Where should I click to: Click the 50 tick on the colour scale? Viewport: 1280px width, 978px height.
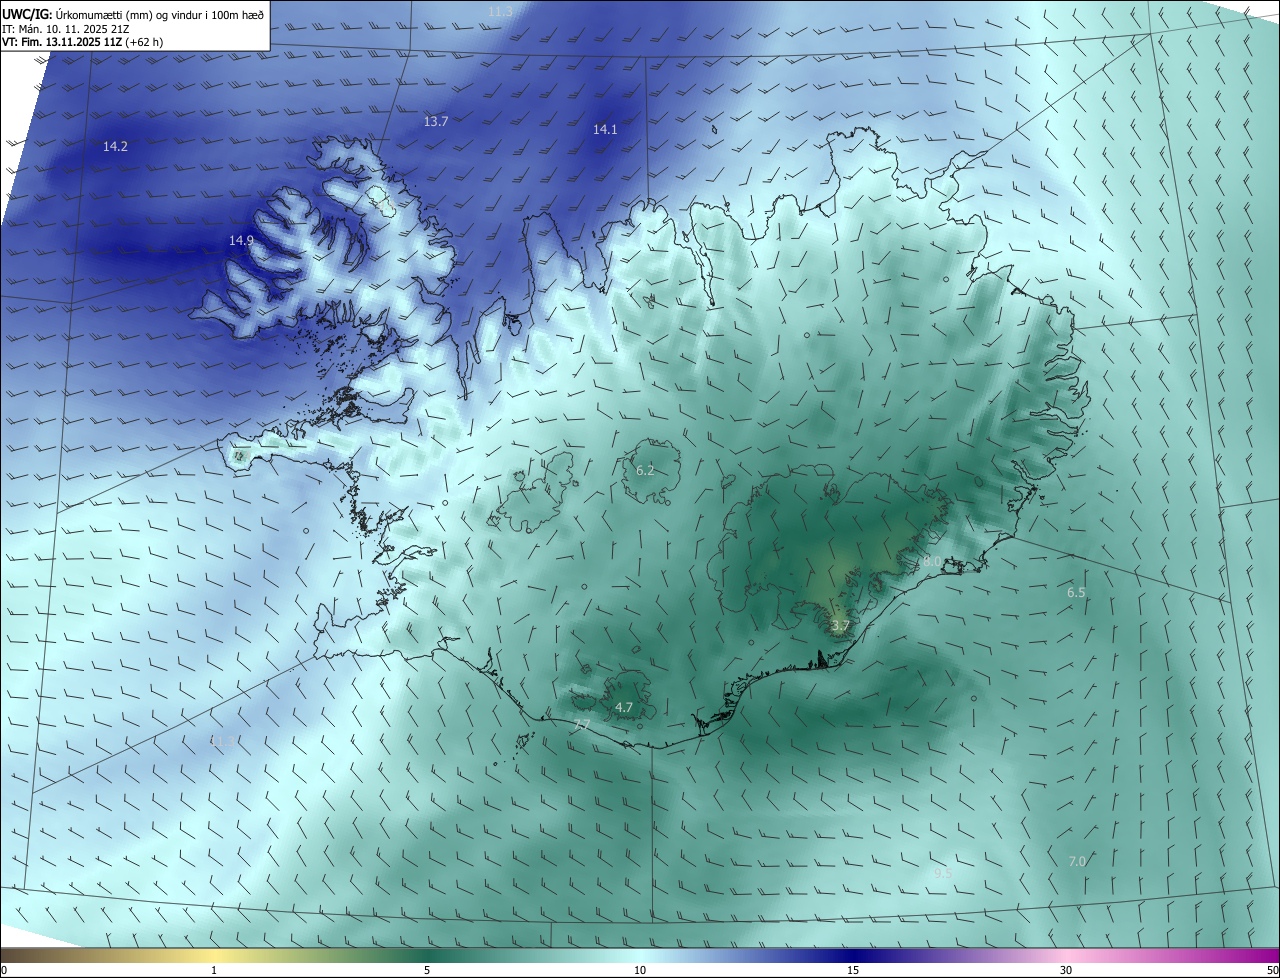(1272, 970)
